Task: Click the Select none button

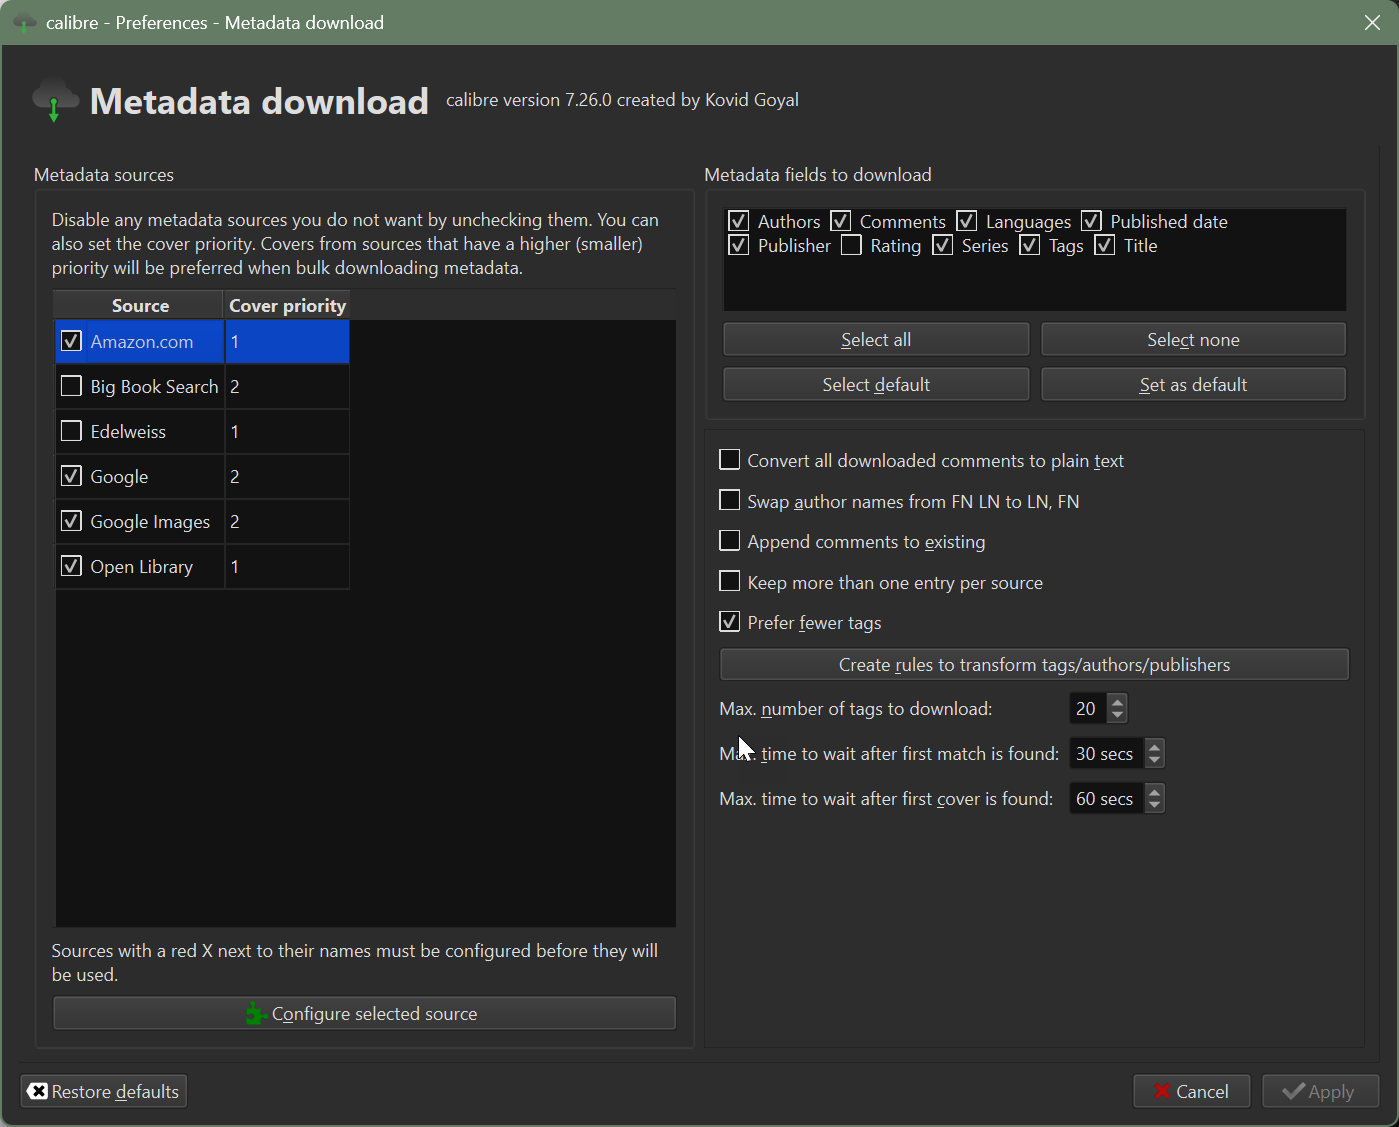Action: coord(1193,339)
